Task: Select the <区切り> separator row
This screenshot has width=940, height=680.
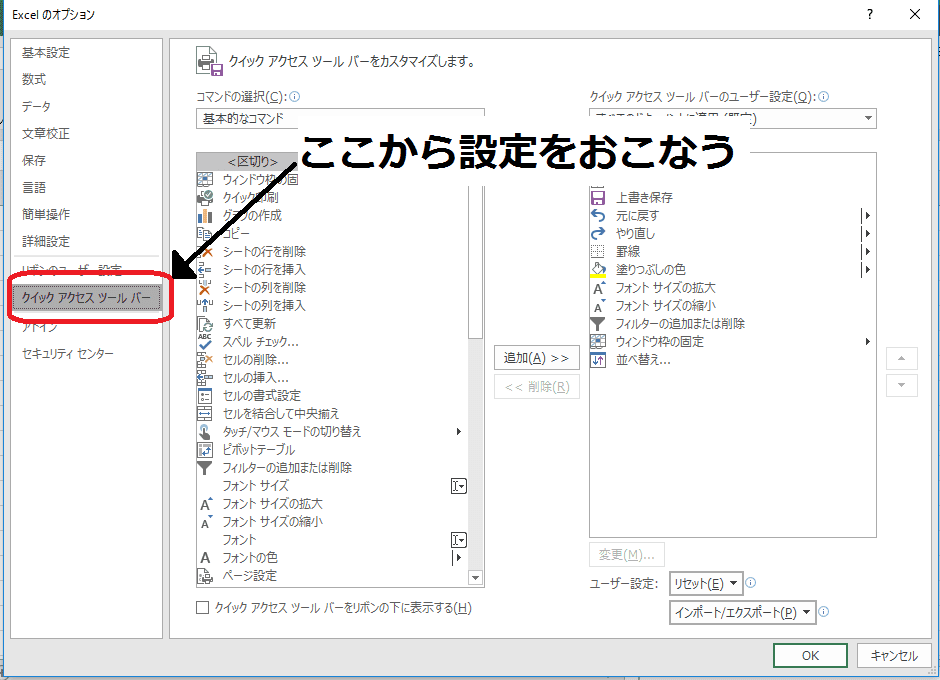Action: (x=252, y=161)
